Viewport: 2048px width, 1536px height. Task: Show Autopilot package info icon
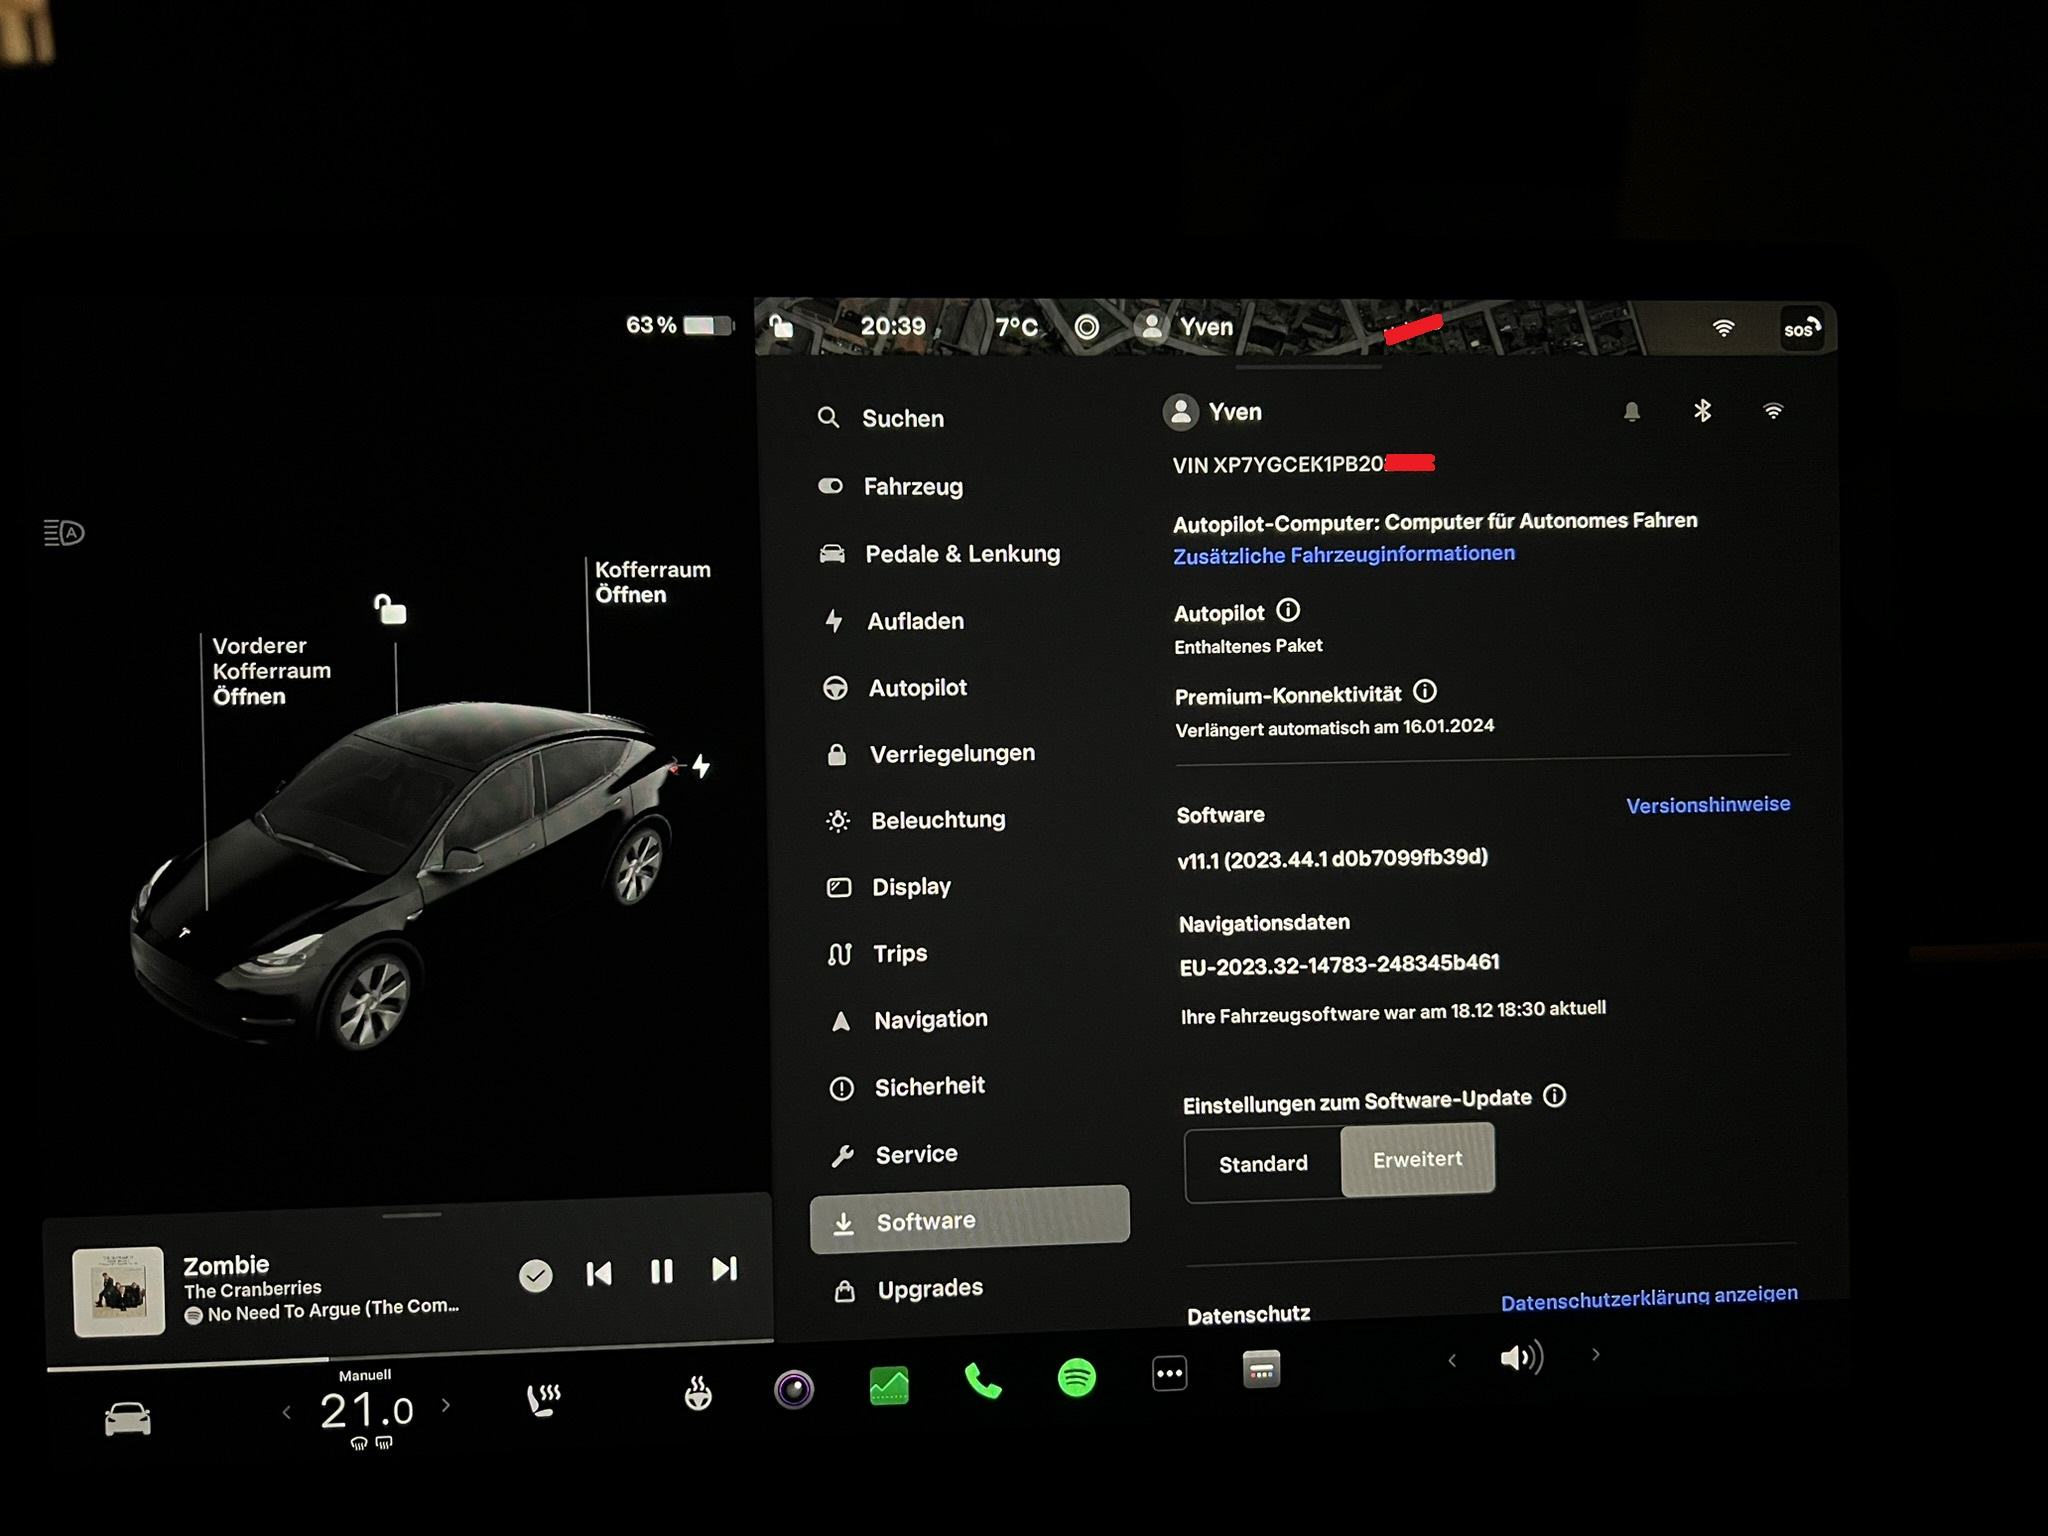(1288, 610)
